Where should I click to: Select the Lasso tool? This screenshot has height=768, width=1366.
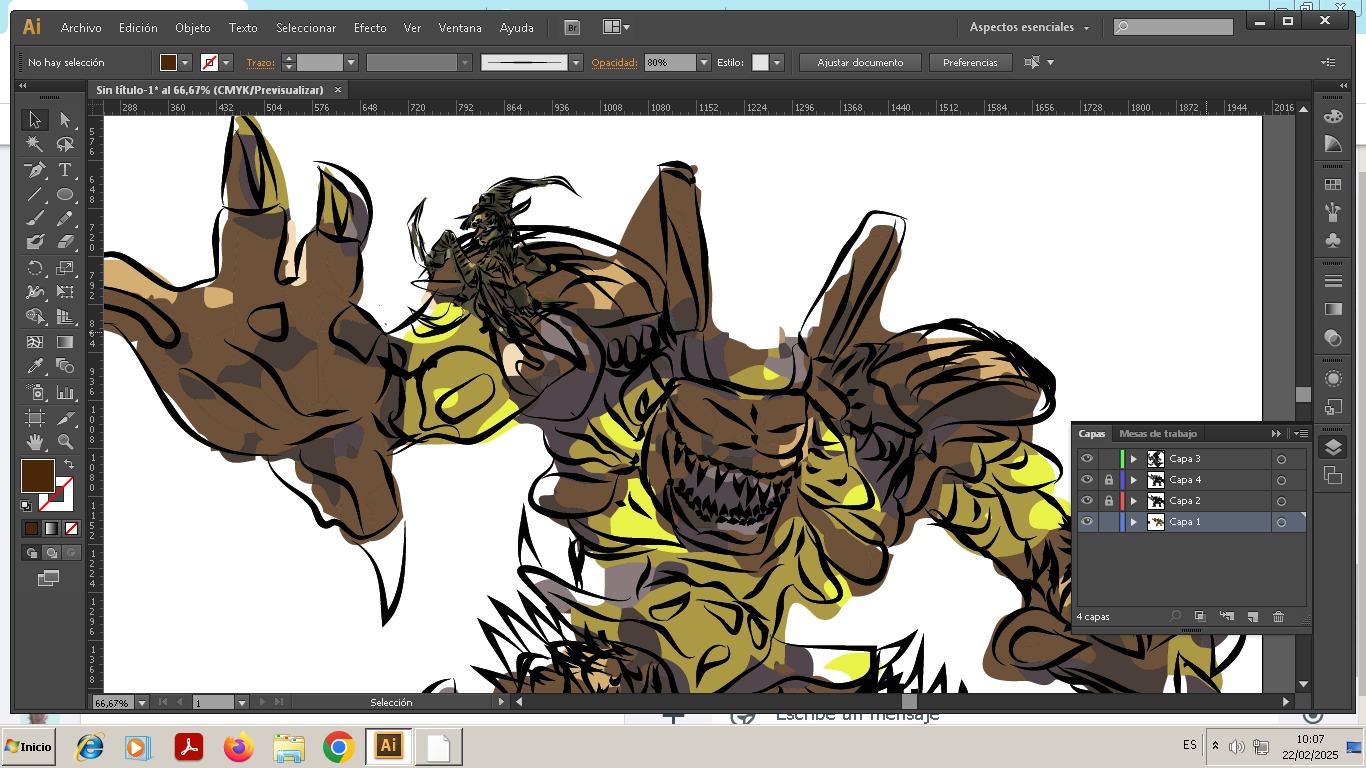[65, 144]
